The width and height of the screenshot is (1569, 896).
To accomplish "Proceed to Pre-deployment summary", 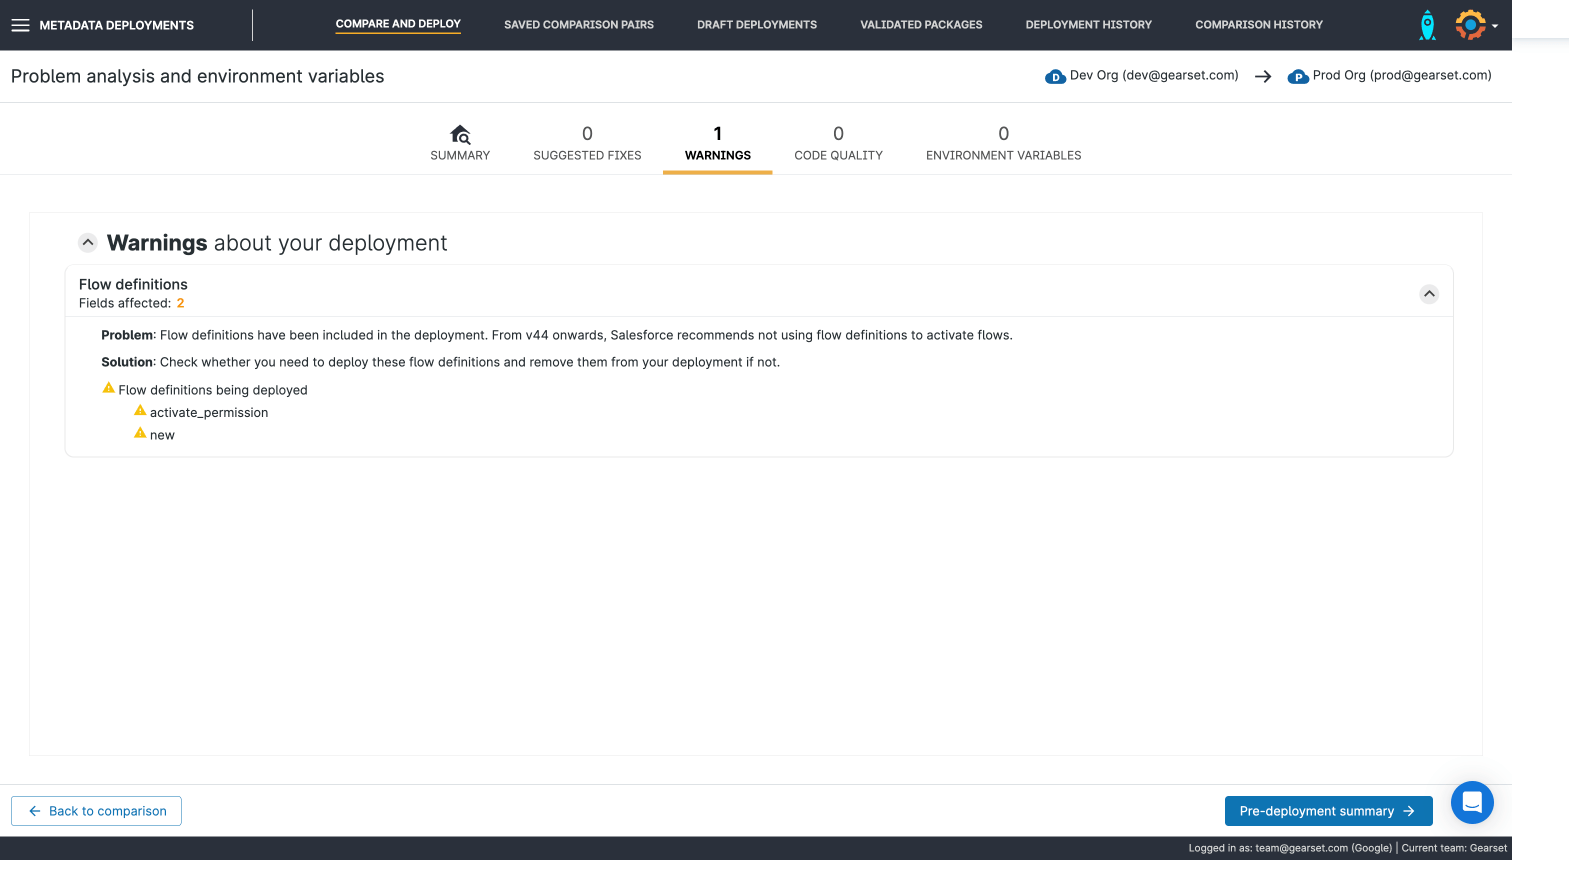I will (1327, 811).
